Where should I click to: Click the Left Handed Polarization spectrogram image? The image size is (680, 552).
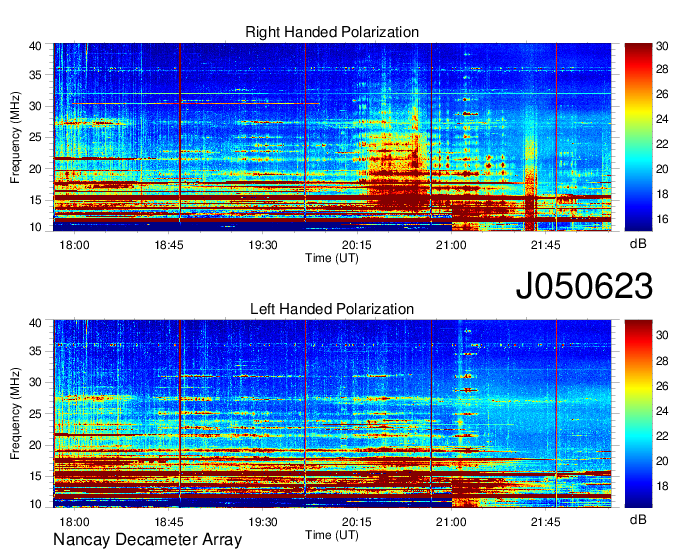point(332,414)
